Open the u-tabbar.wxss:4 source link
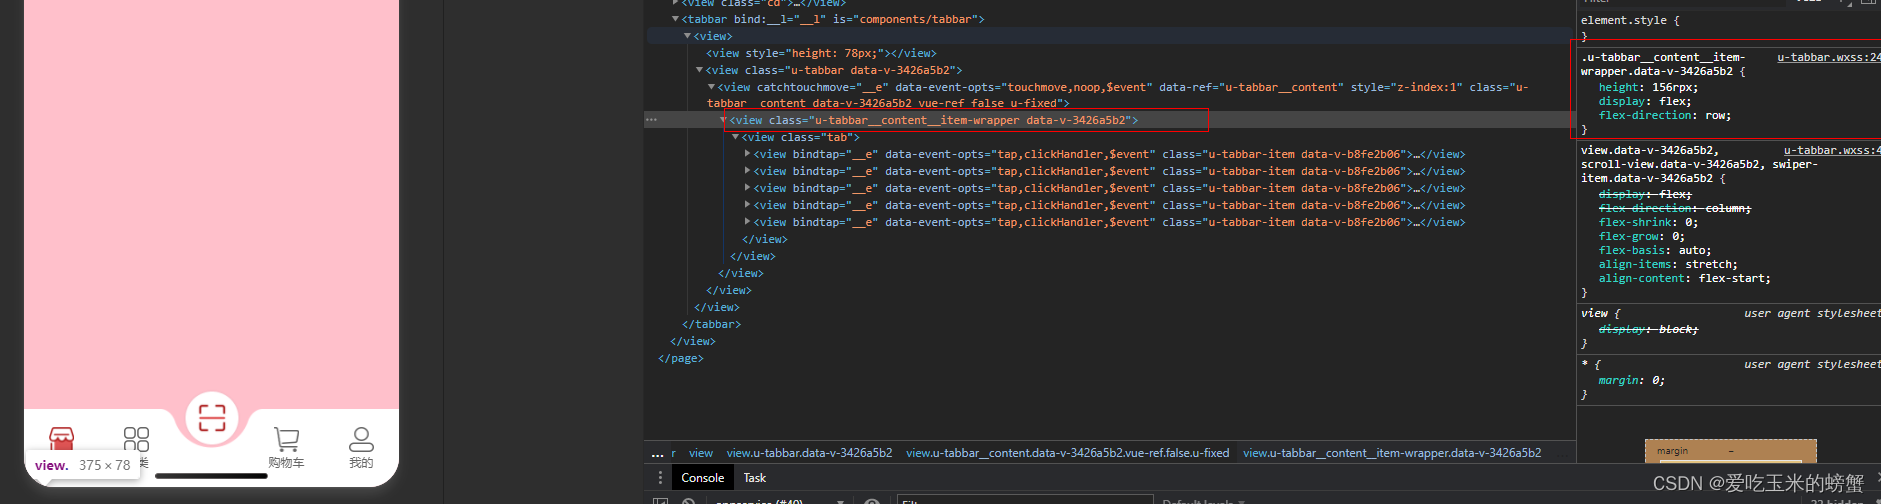This screenshot has height=504, width=1881. (1832, 151)
